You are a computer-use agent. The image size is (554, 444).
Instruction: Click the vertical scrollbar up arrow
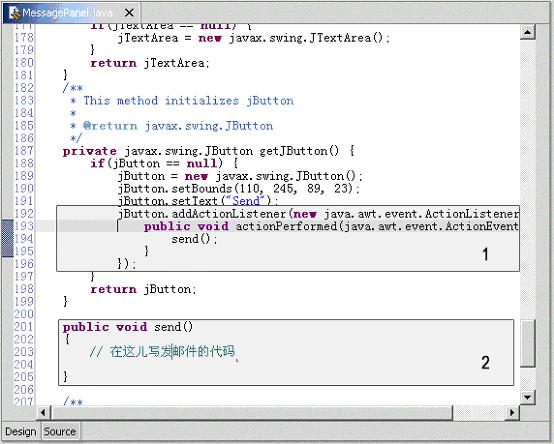click(528, 32)
